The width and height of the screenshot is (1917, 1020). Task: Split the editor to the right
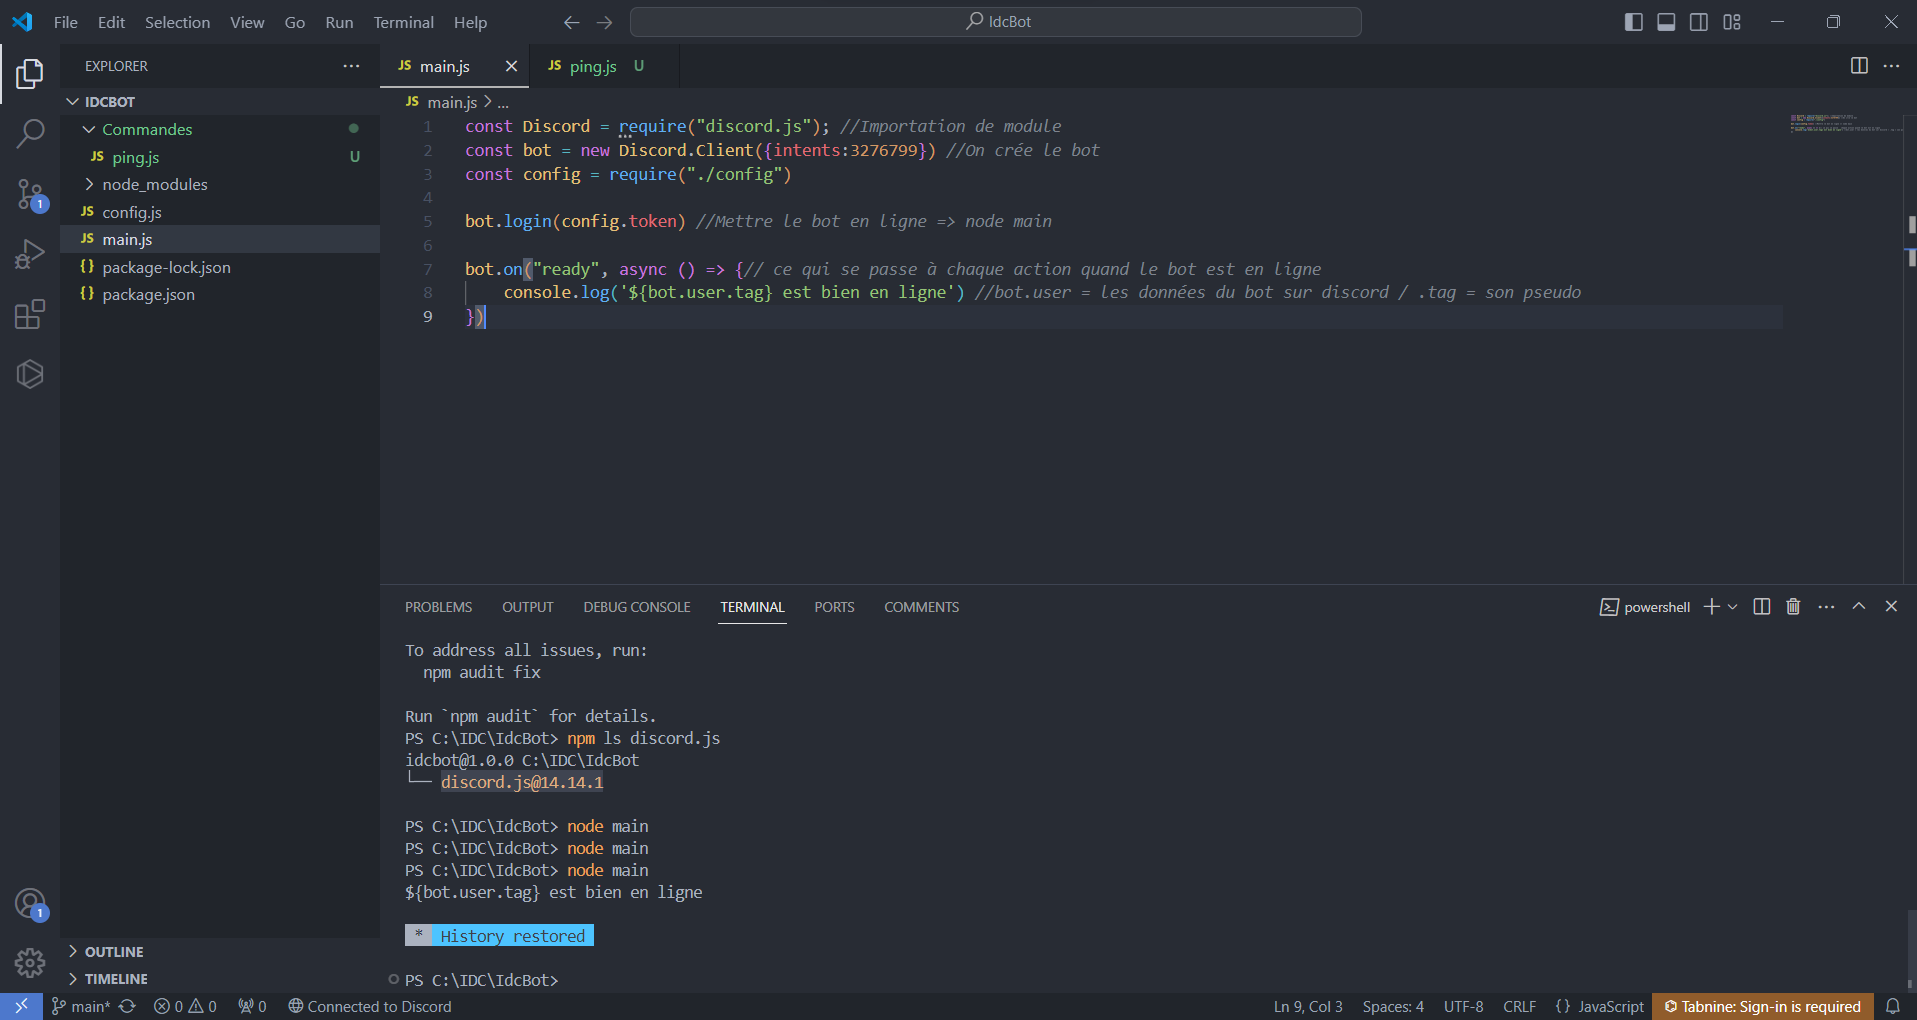[1859, 66]
